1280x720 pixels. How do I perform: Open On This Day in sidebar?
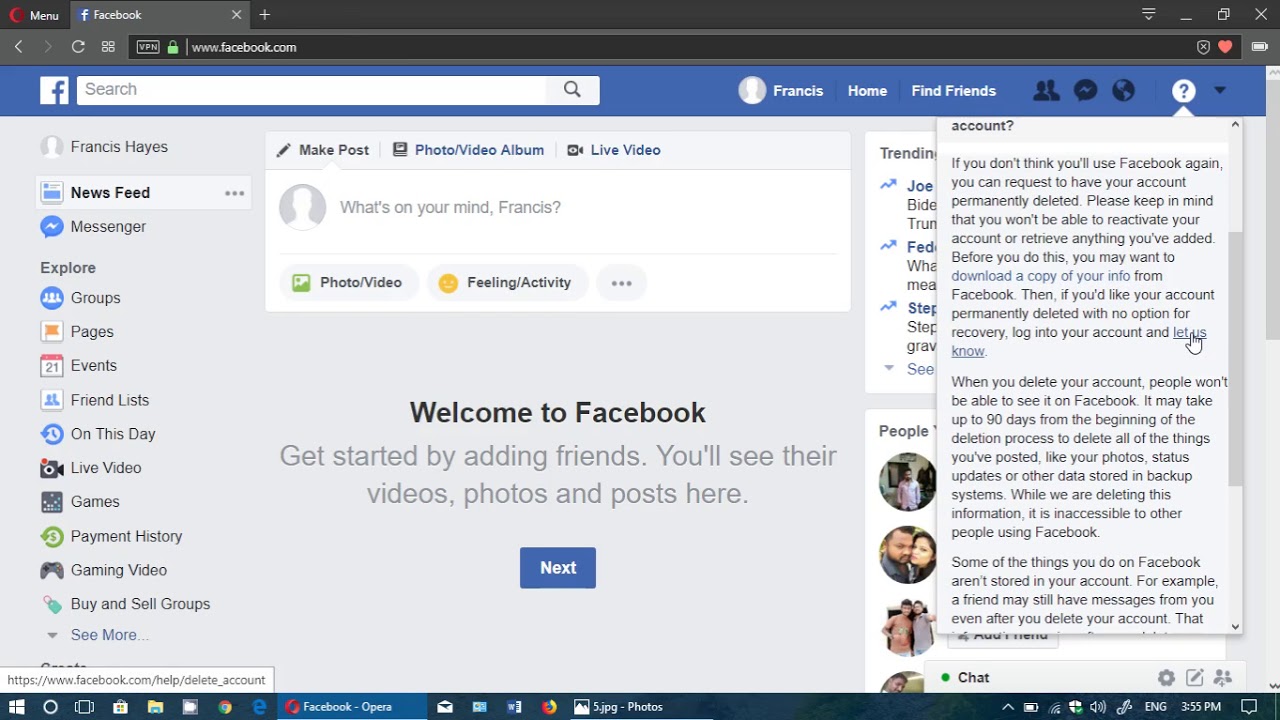[x=112, y=434]
